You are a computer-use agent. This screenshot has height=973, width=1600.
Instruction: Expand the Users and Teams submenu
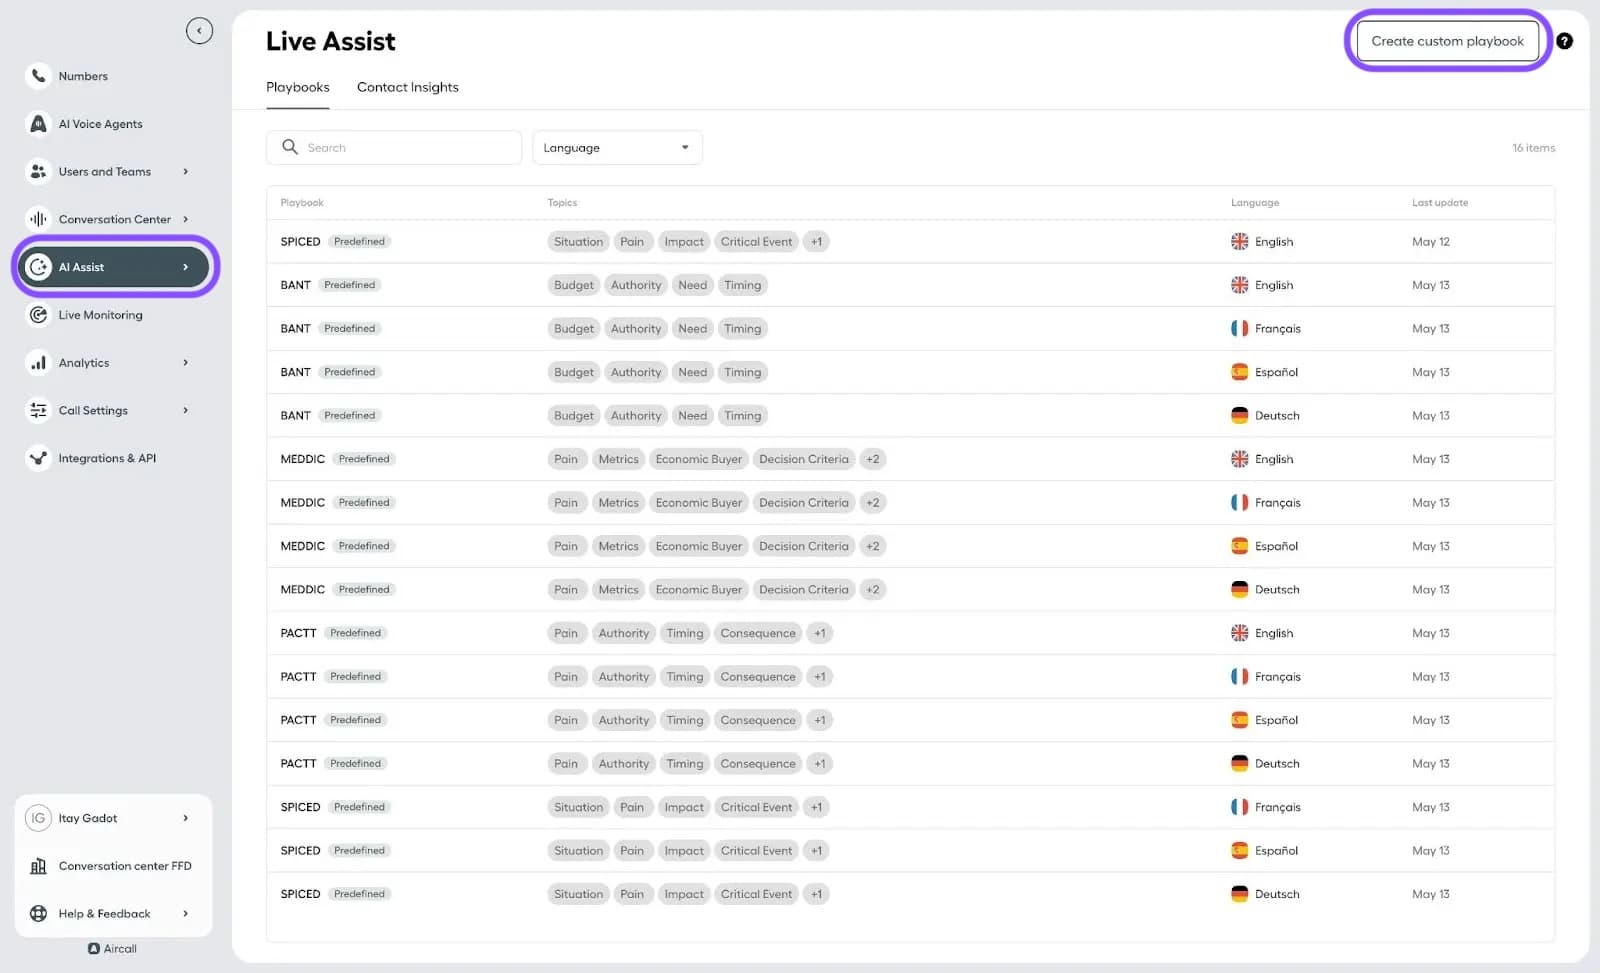click(x=185, y=172)
